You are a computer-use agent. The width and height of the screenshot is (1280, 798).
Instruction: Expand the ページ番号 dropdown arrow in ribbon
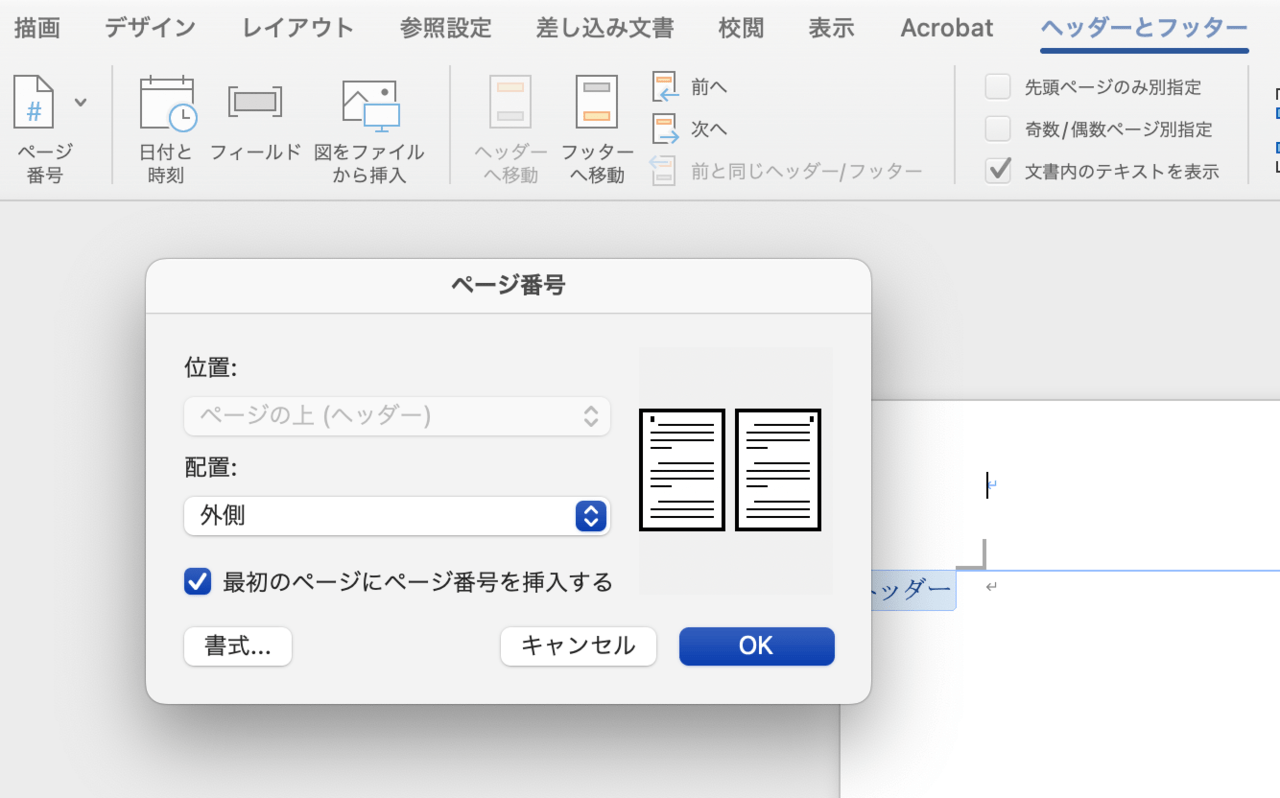pyautogui.click(x=81, y=102)
